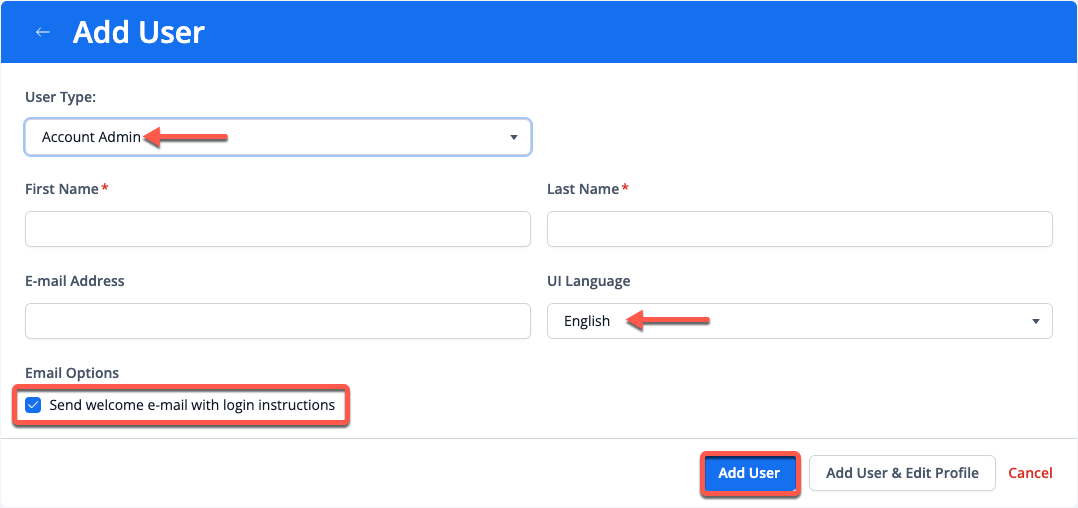Click the Add User & Edit Profile button
The height and width of the screenshot is (508, 1078).
pos(902,473)
